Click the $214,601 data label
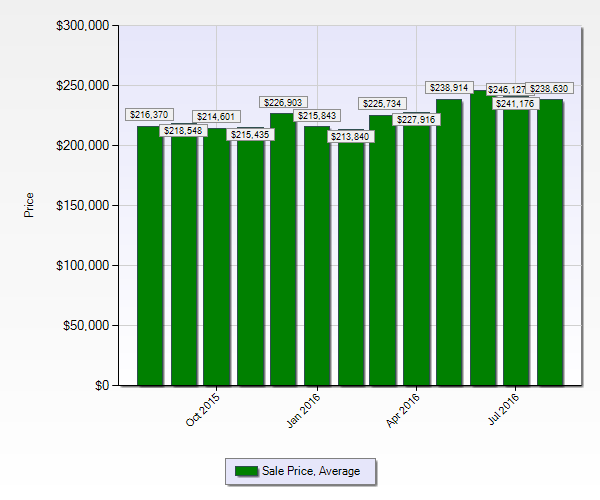Screen dimensions: 600x500 [x=216, y=117]
